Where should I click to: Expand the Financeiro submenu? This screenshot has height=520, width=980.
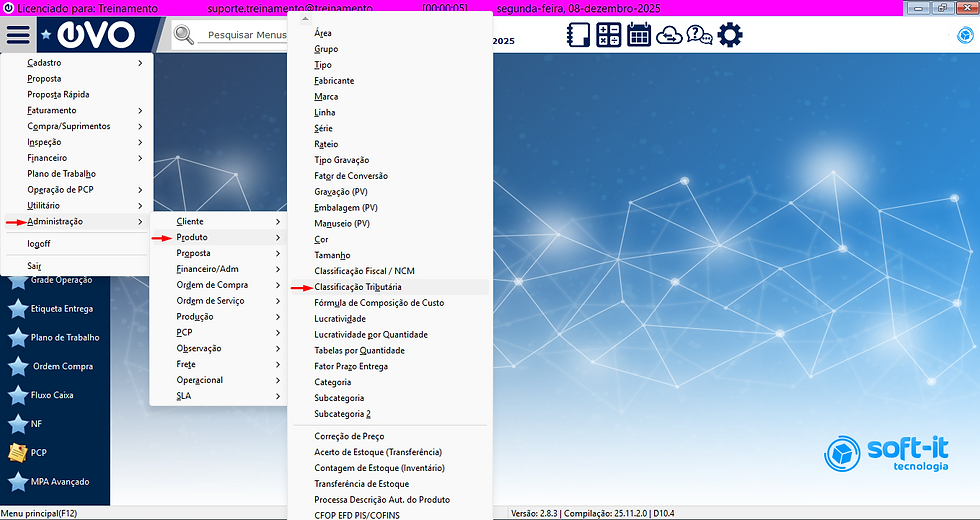(x=77, y=158)
